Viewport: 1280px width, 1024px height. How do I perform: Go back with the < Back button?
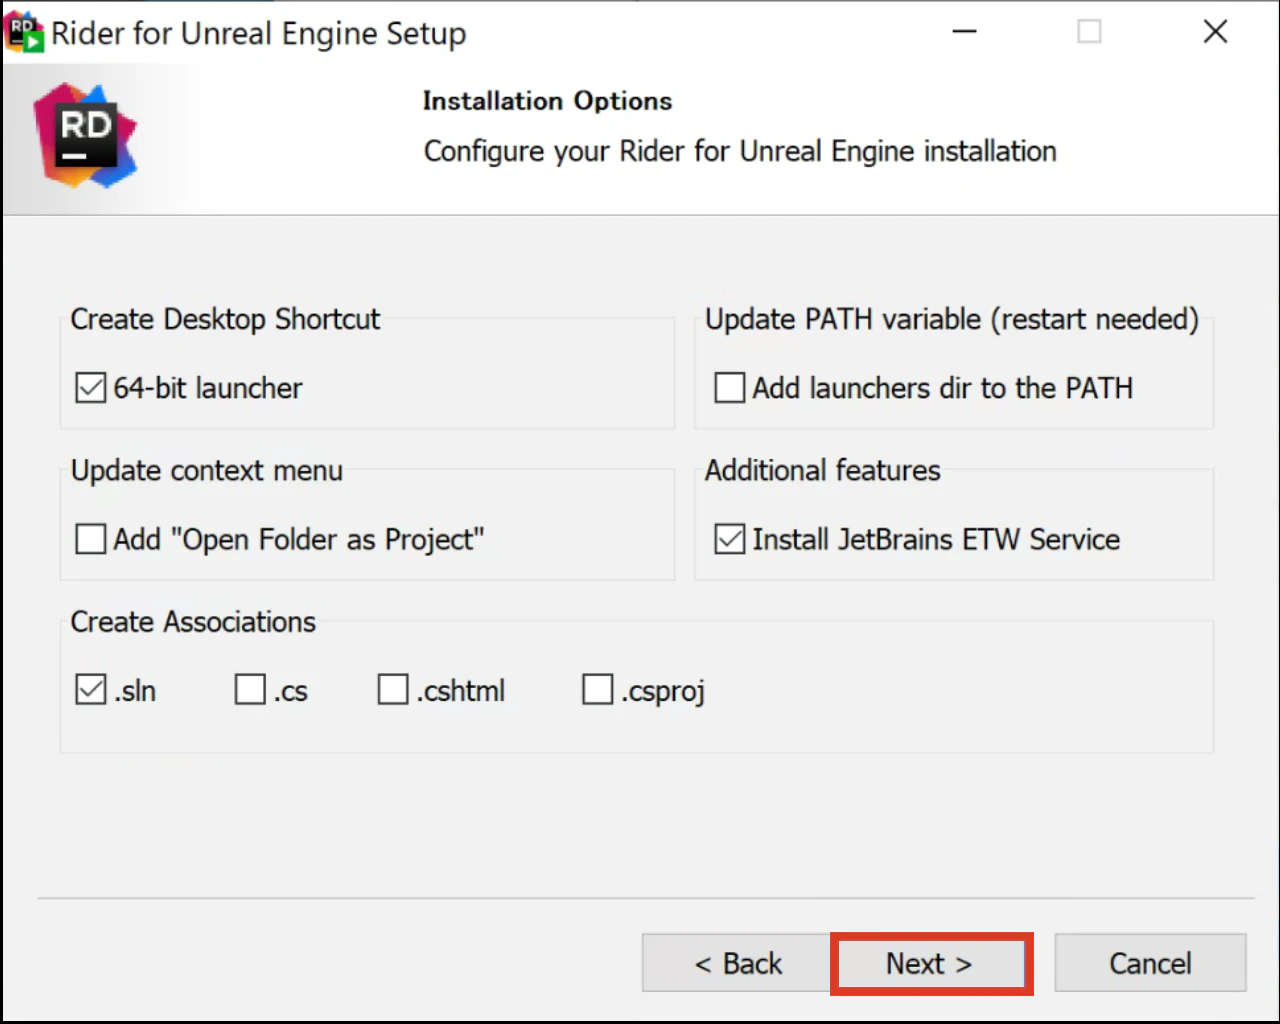click(x=737, y=964)
